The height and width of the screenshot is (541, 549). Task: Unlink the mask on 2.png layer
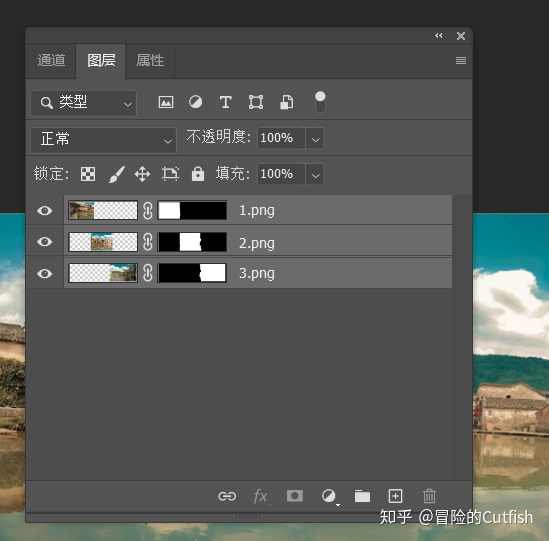click(148, 242)
